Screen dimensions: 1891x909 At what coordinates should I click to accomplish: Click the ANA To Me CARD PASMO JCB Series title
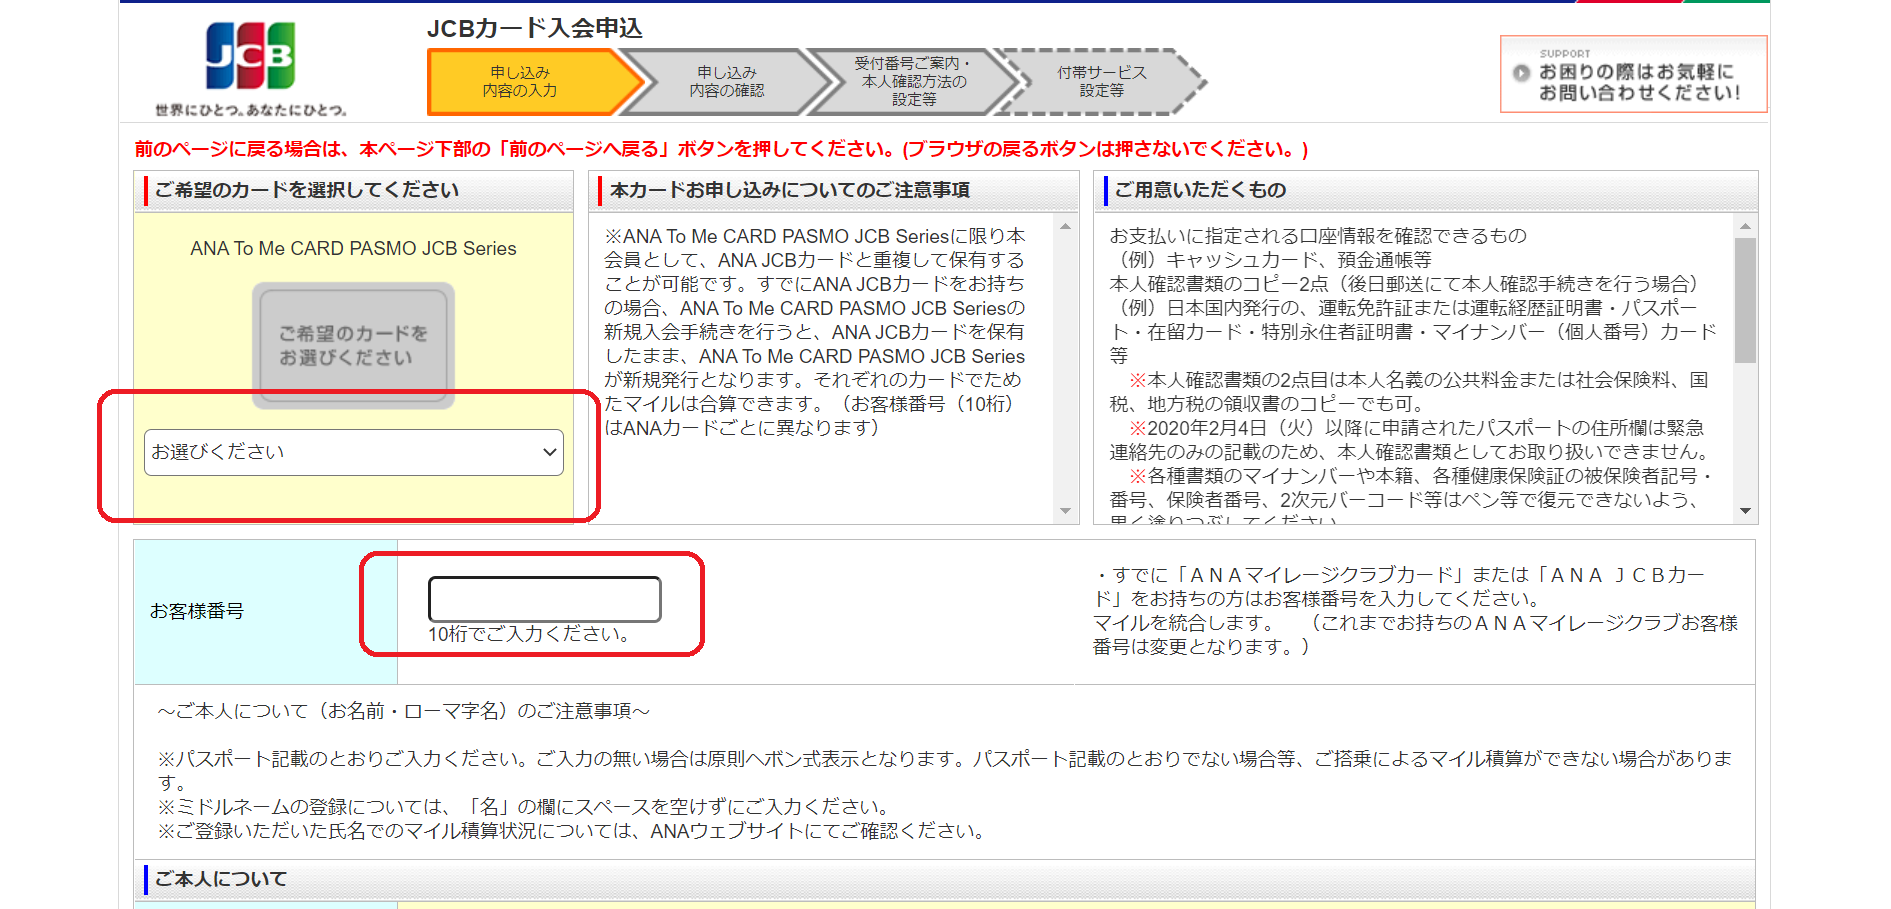[x=353, y=248]
